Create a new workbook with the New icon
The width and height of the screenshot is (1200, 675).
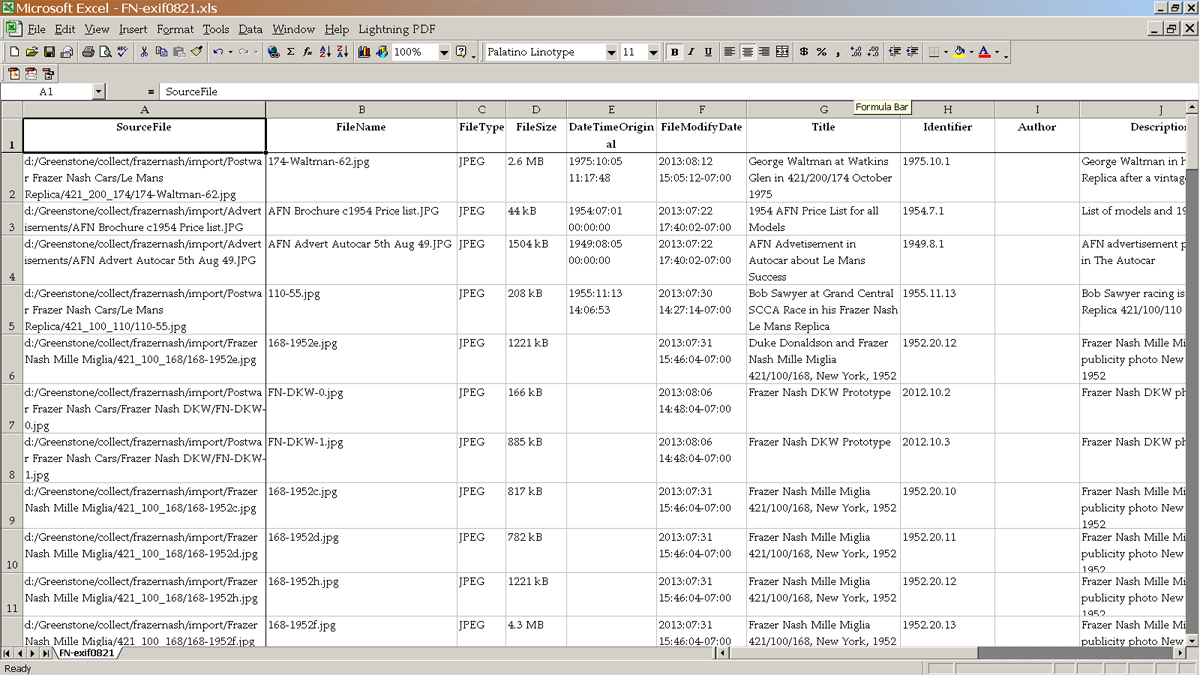tap(15, 52)
